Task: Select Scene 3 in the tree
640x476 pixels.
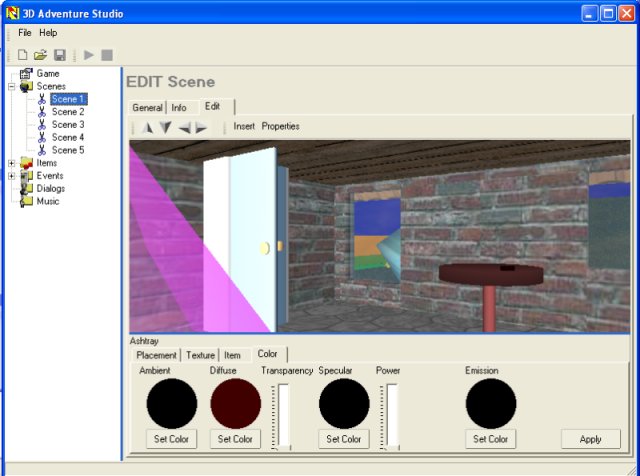Action: point(68,125)
